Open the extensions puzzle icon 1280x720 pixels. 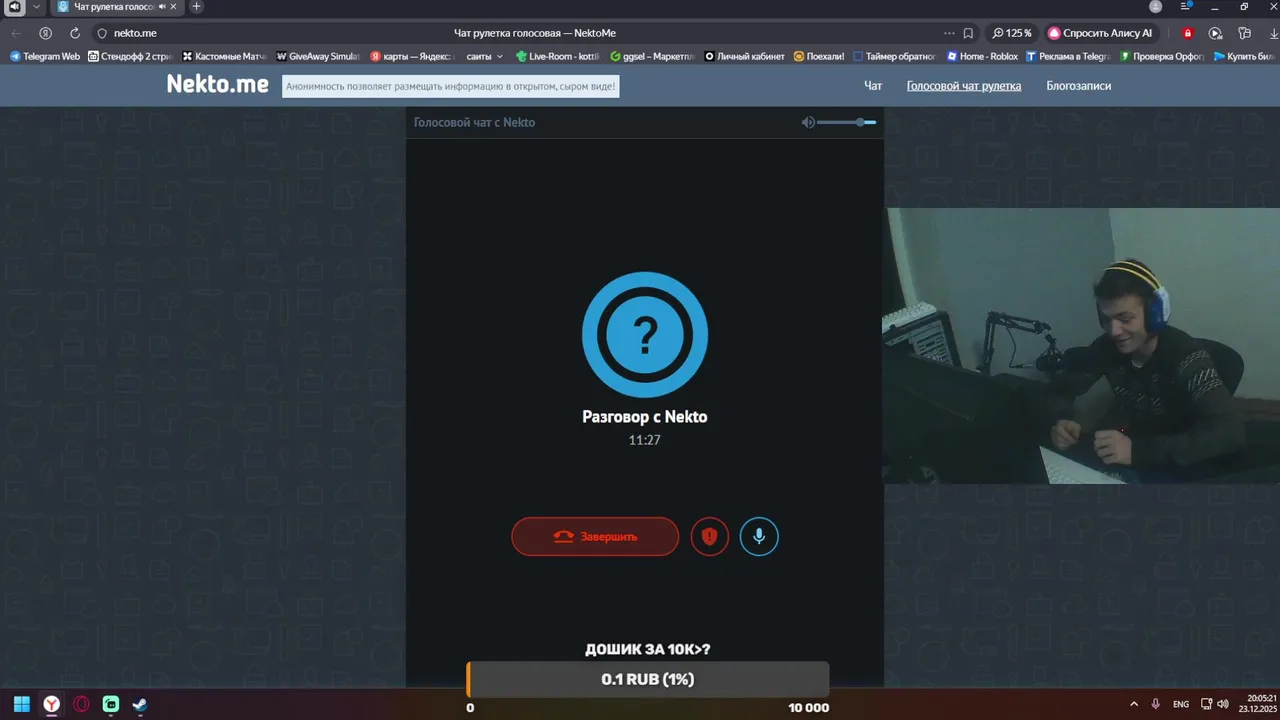1244,33
